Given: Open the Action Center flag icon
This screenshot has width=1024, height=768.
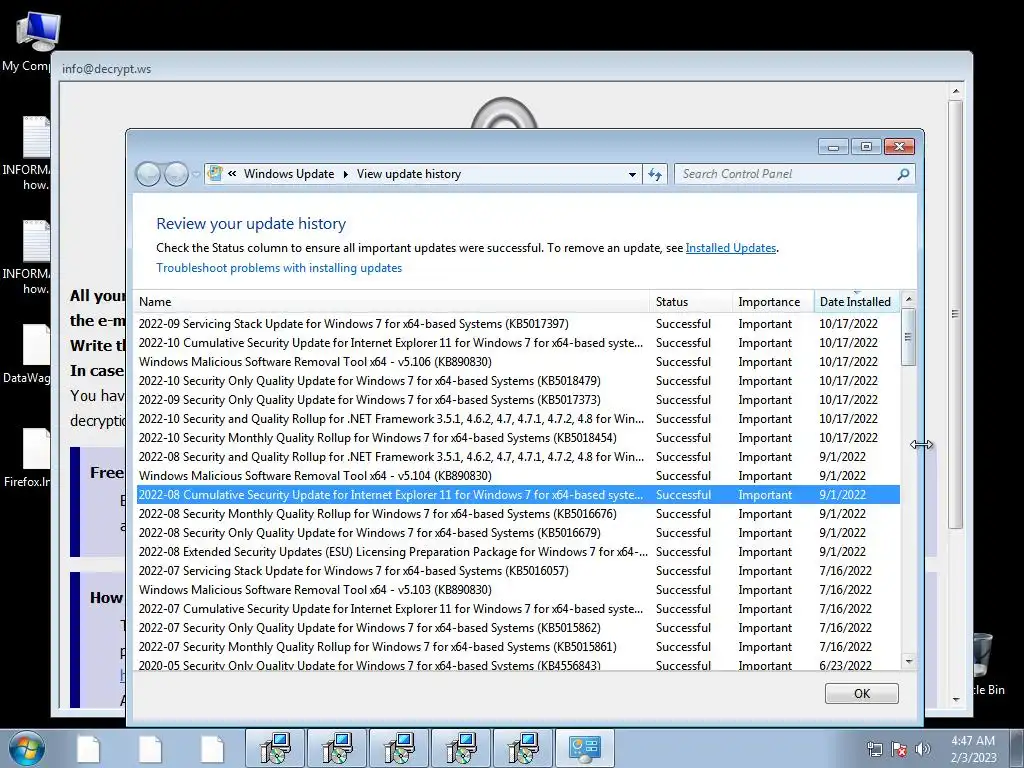Looking at the screenshot, I should pyautogui.click(x=899, y=749).
